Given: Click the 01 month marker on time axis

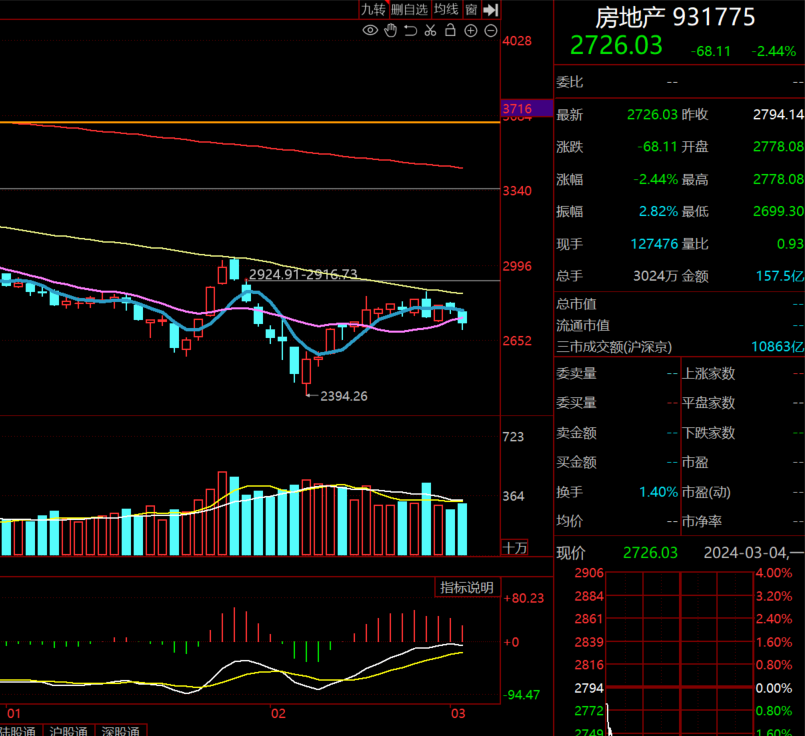Looking at the screenshot, I should [14, 713].
